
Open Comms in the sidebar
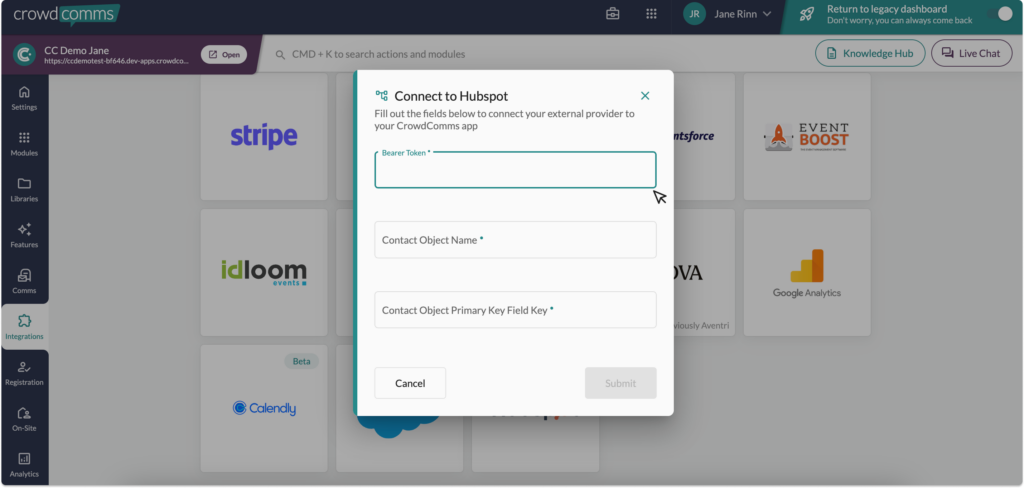pos(24,282)
